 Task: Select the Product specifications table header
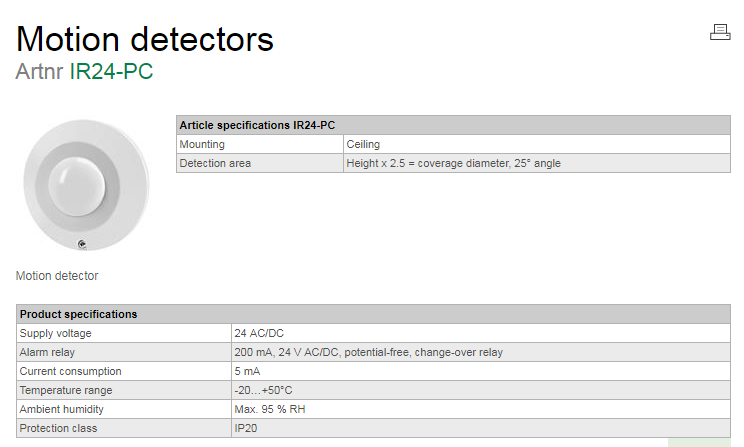(78, 314)
